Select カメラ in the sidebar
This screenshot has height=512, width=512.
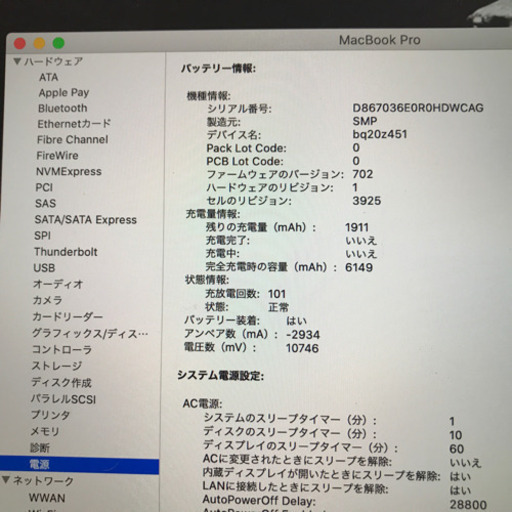[47, 300]
